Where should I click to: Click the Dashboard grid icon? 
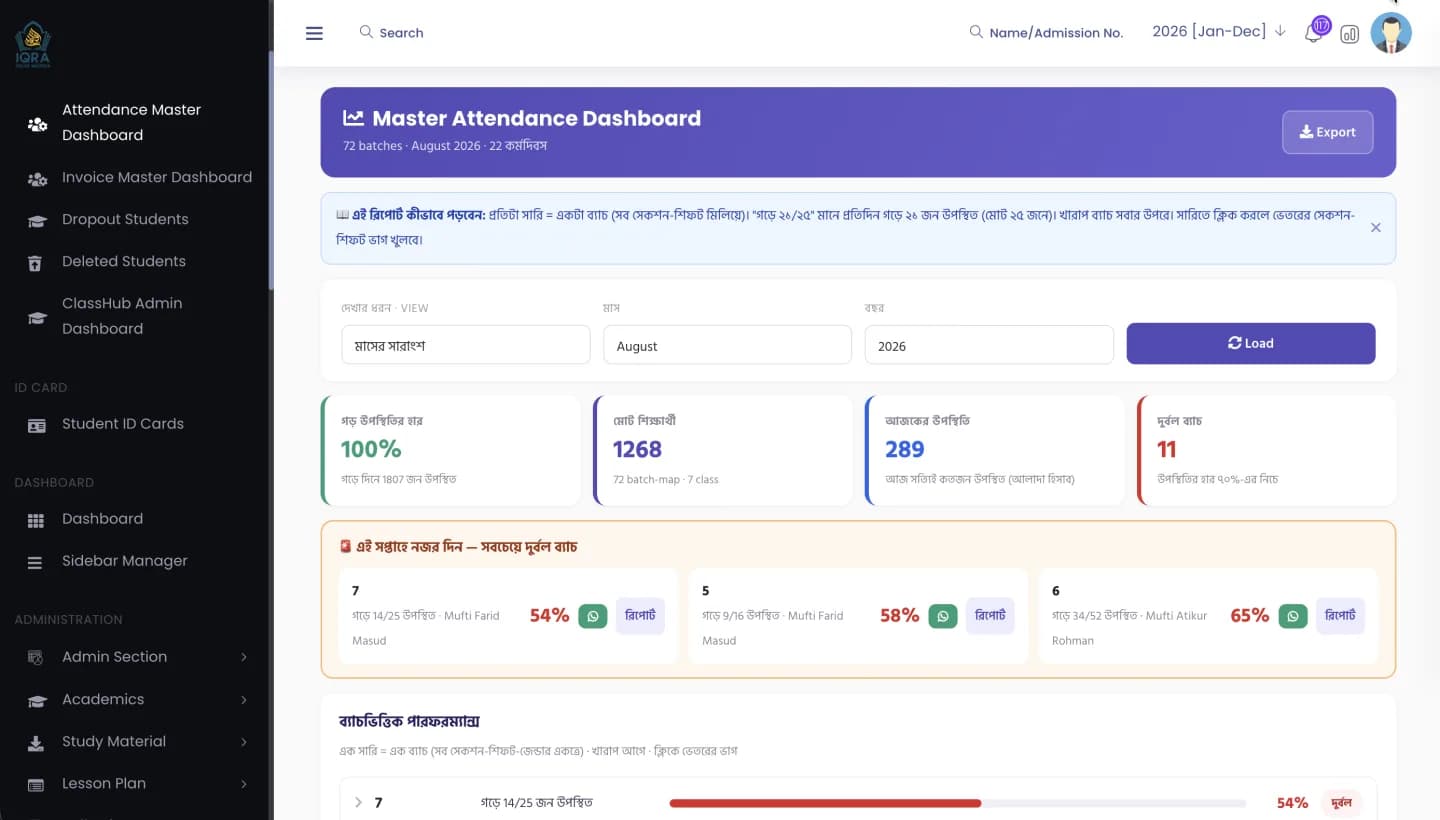36,520
